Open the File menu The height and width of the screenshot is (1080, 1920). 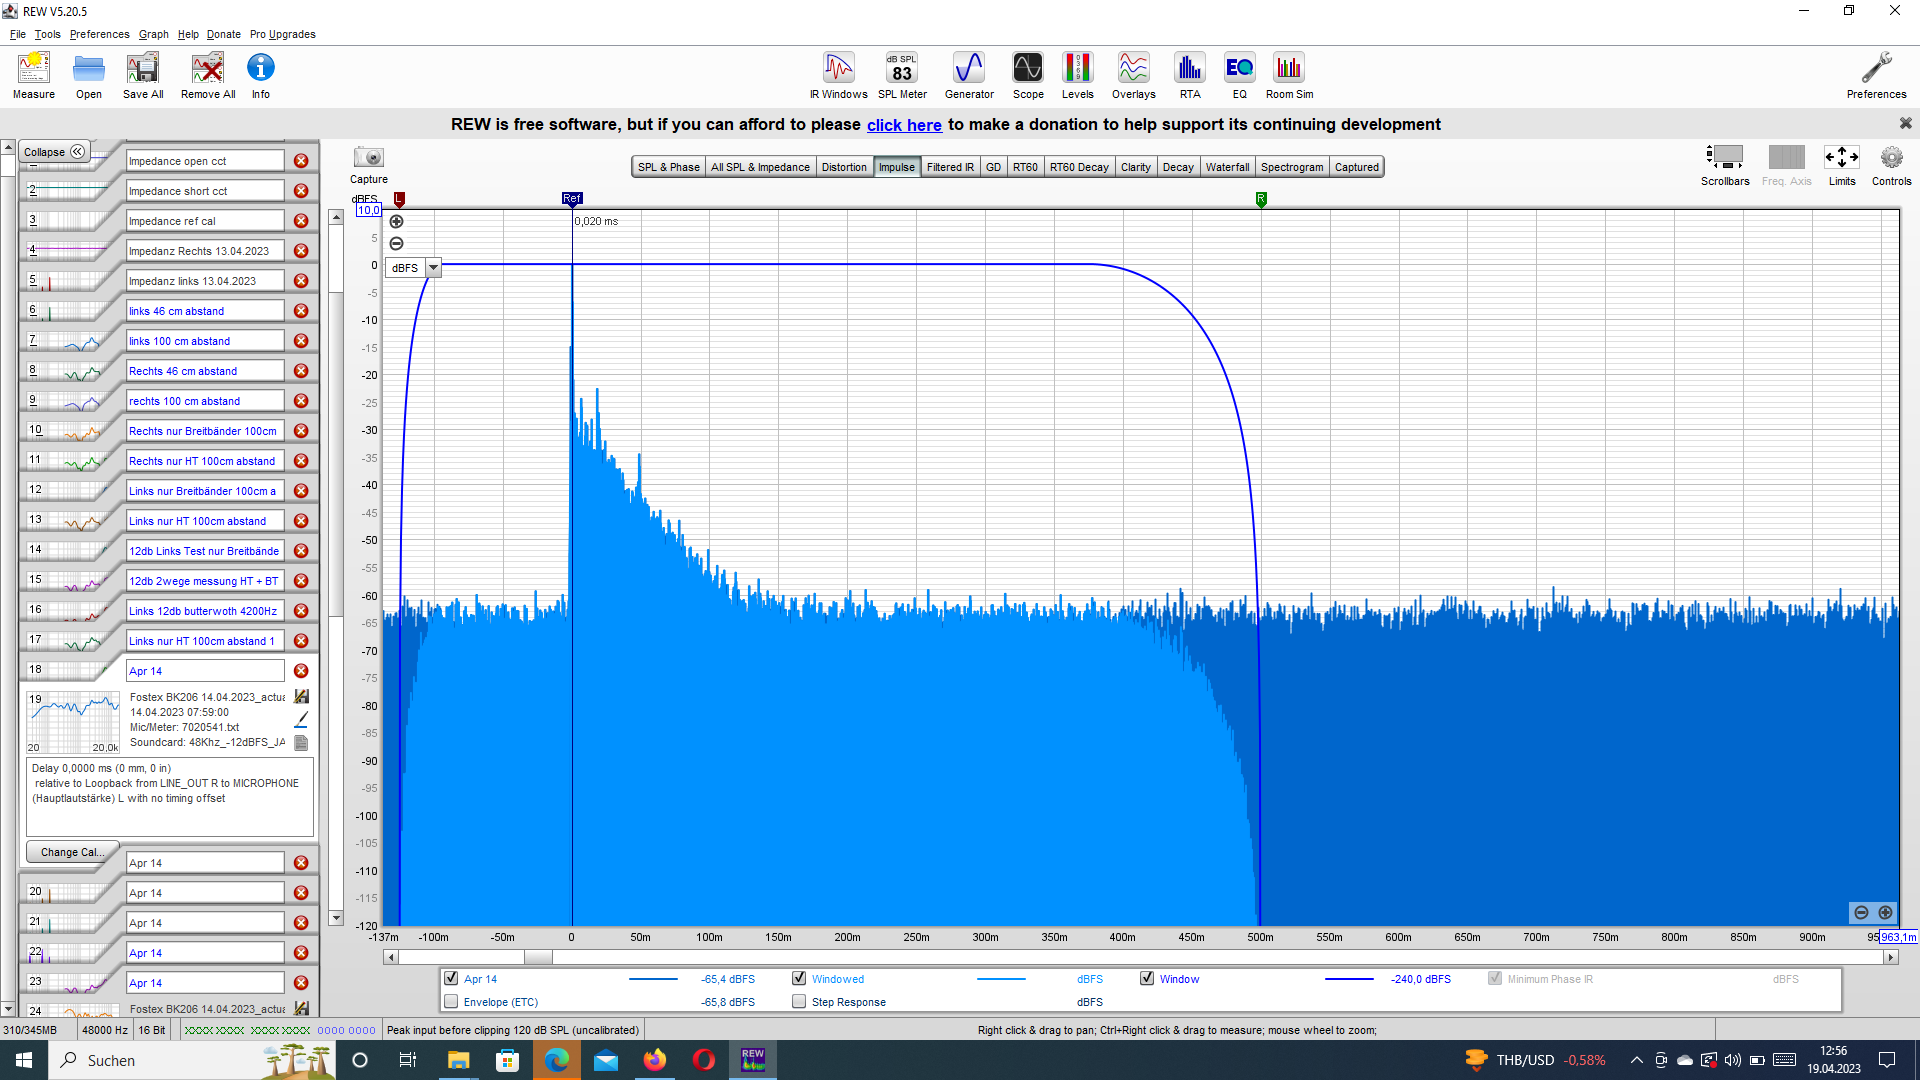tap(18, 34)
